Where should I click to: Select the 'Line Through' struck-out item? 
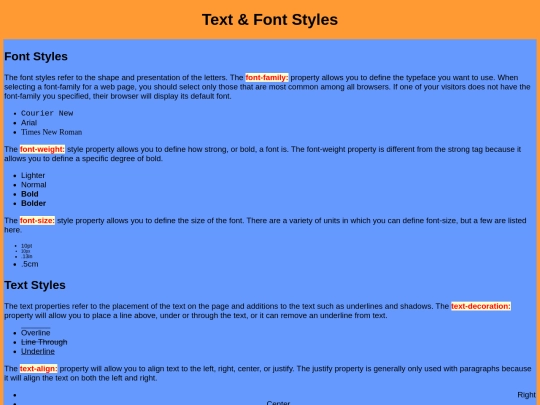[44, 342]
